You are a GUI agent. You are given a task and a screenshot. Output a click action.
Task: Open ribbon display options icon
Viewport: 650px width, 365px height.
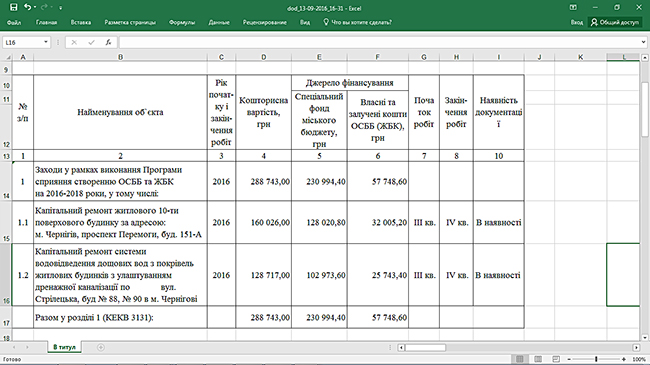pos(573,7)
